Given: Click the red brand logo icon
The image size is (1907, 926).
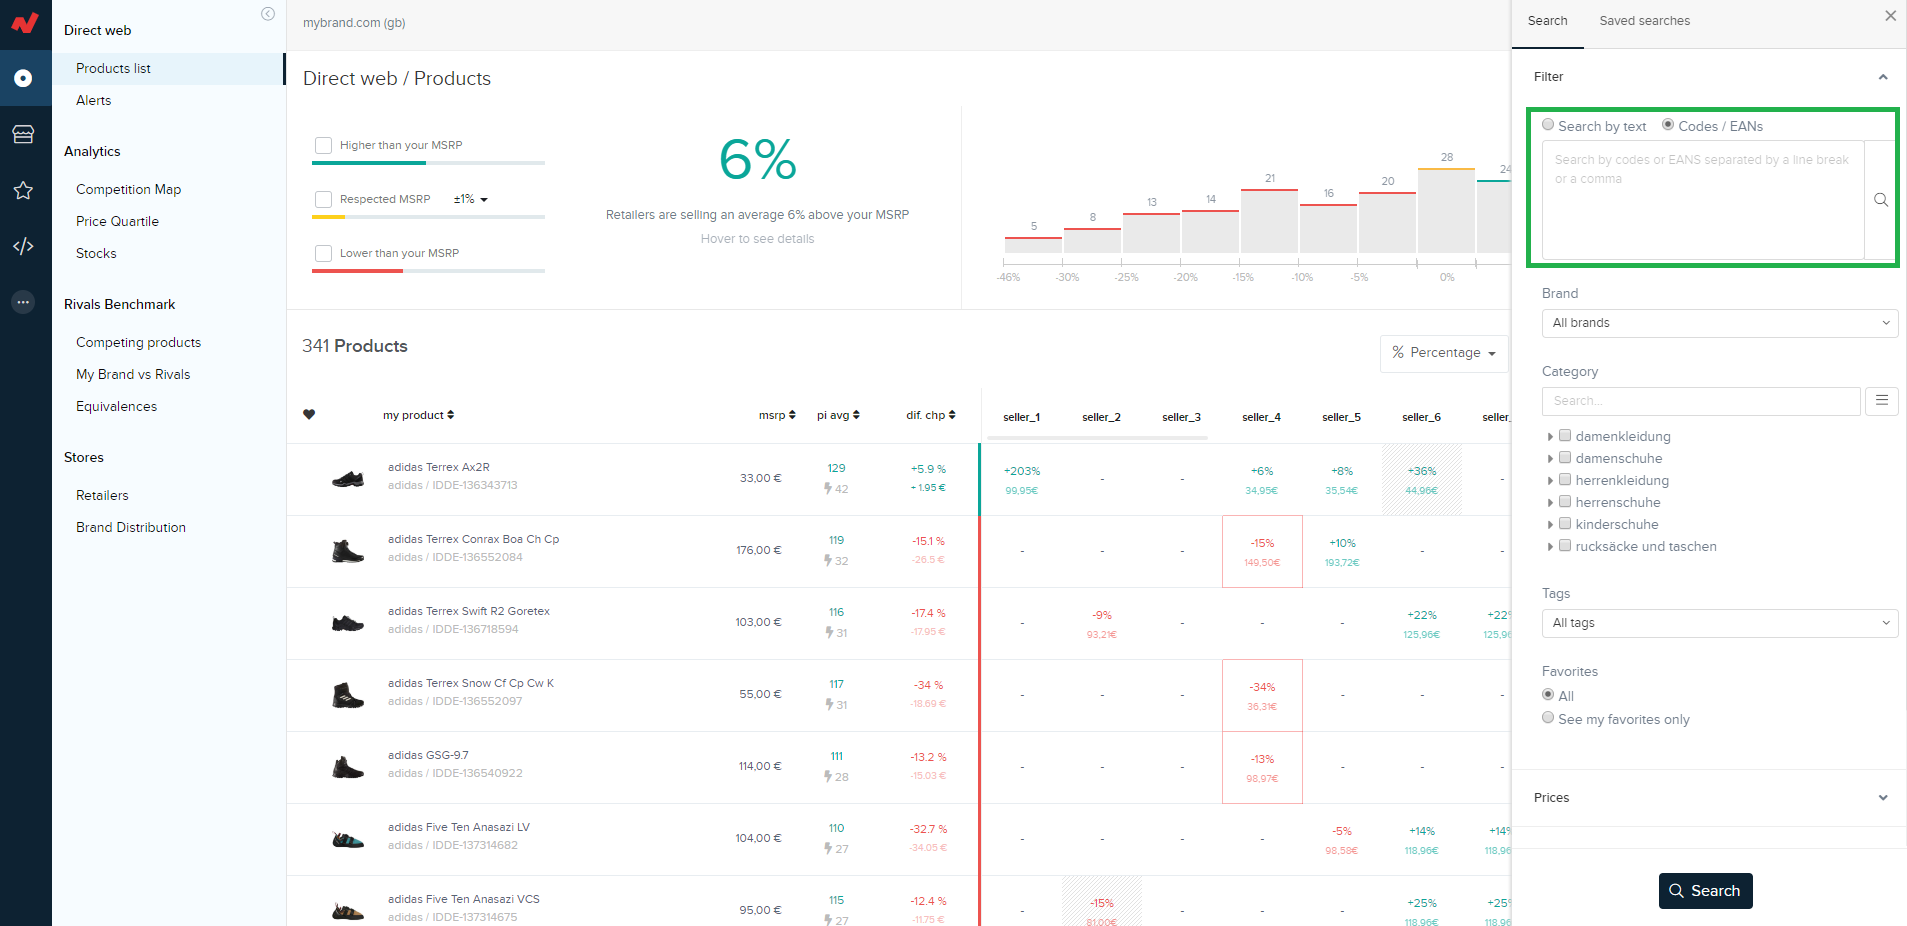Looking at the screenshot, I should click(24, 23).
